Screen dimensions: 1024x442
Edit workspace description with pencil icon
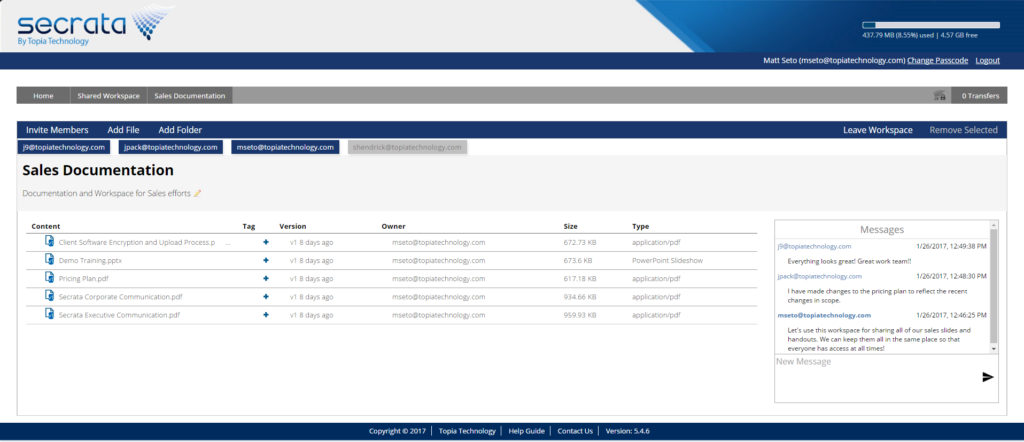[197, 193]
